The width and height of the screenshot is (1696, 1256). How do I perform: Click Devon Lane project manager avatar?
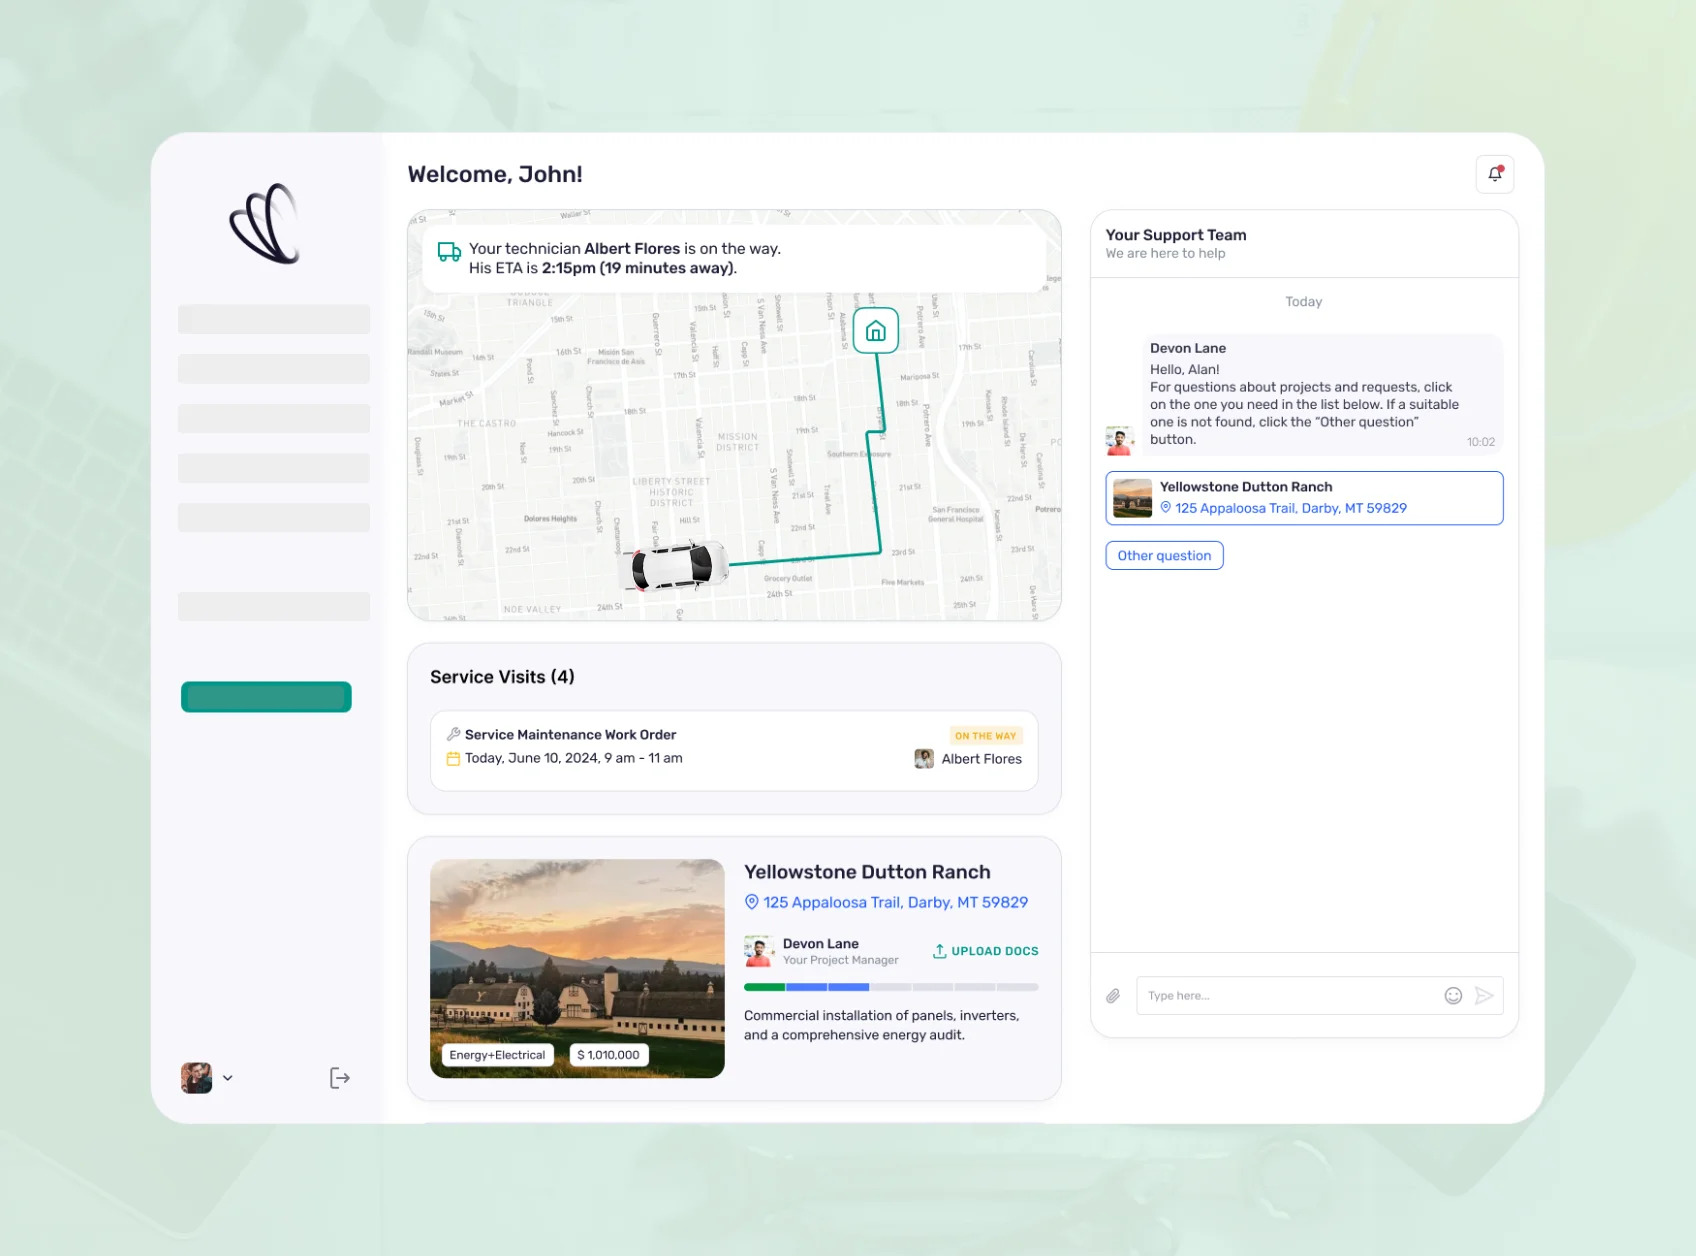759,951
